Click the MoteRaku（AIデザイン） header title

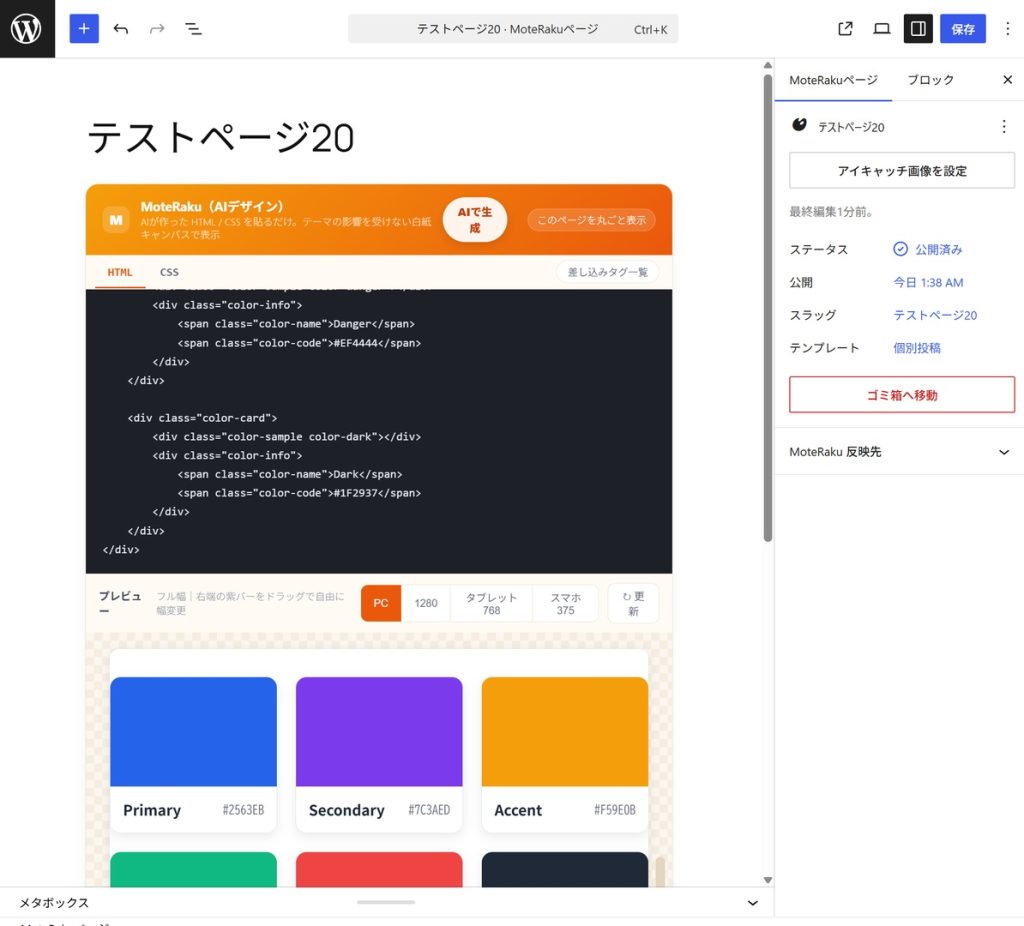212,206
